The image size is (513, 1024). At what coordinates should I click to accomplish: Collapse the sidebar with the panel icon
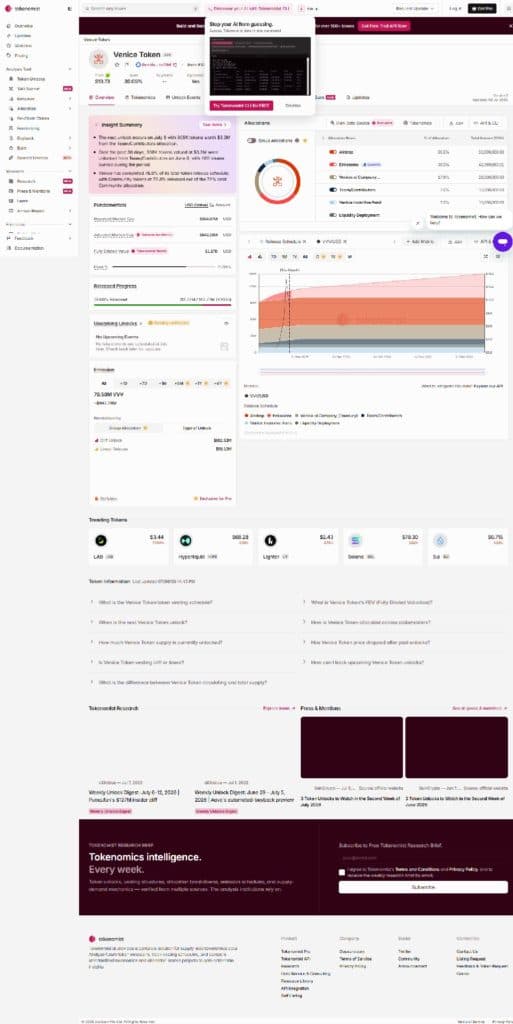70,8
